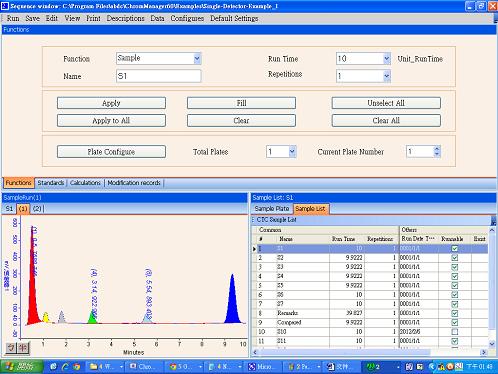Toggle Runnable checkbox for sample S5
The image size is (498, 374).
[x=454, y=285]
